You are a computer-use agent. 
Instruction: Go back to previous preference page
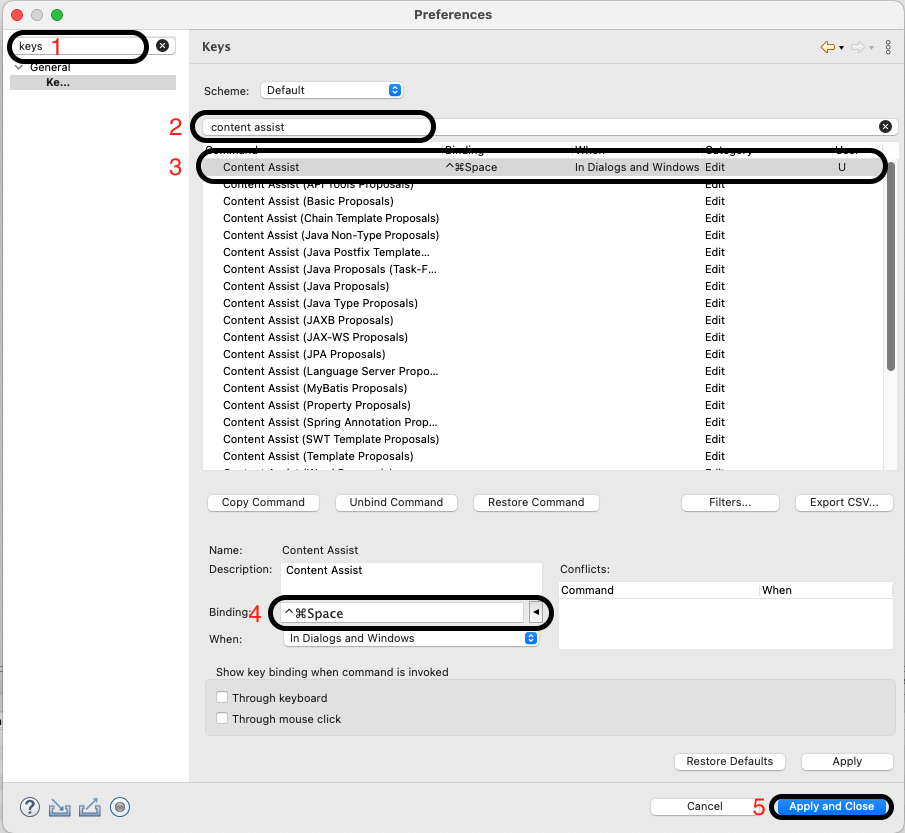click(x=828, y=47)
